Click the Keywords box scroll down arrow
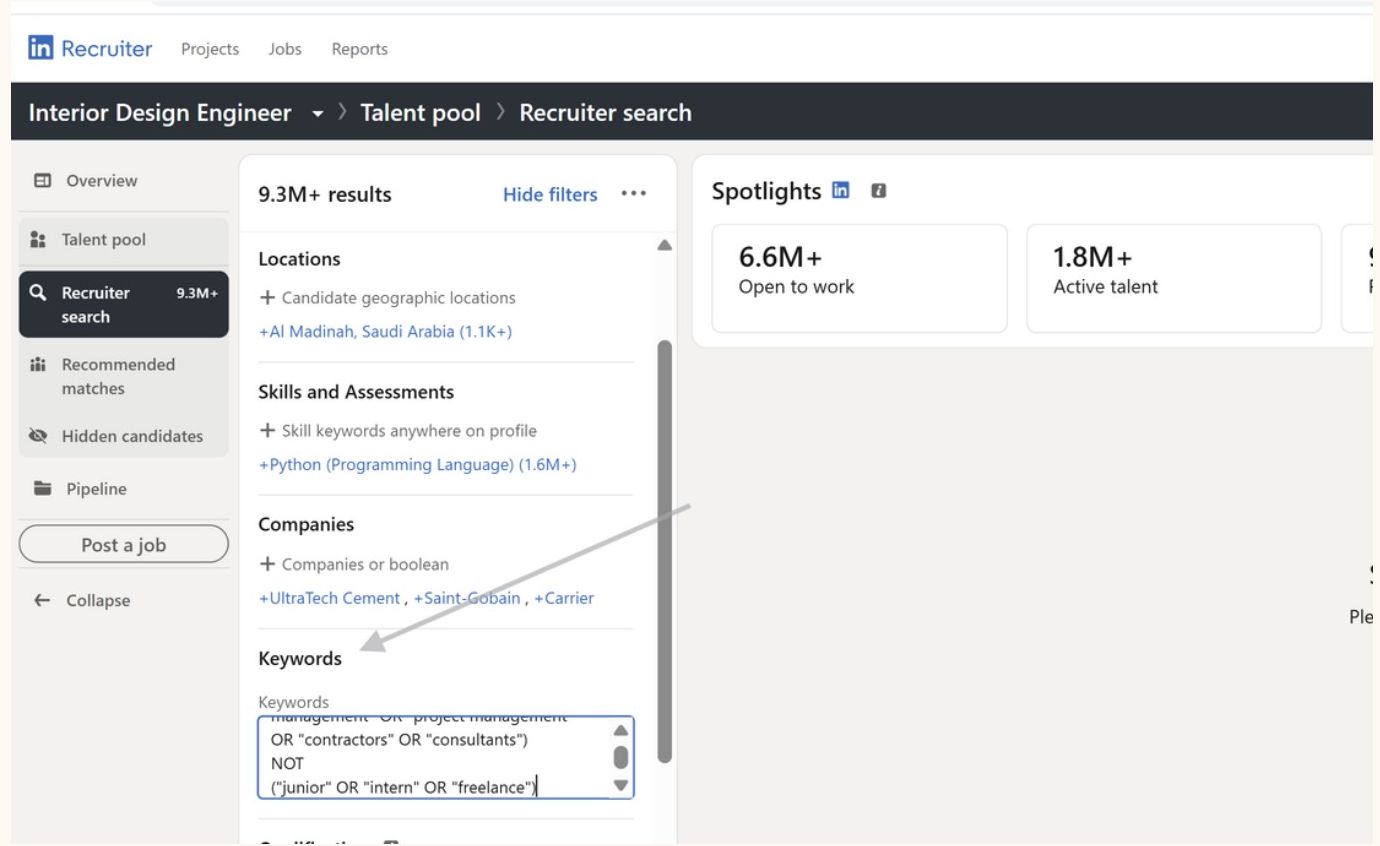The width and height of the screenshot is (1380, 846). (621, 786)
